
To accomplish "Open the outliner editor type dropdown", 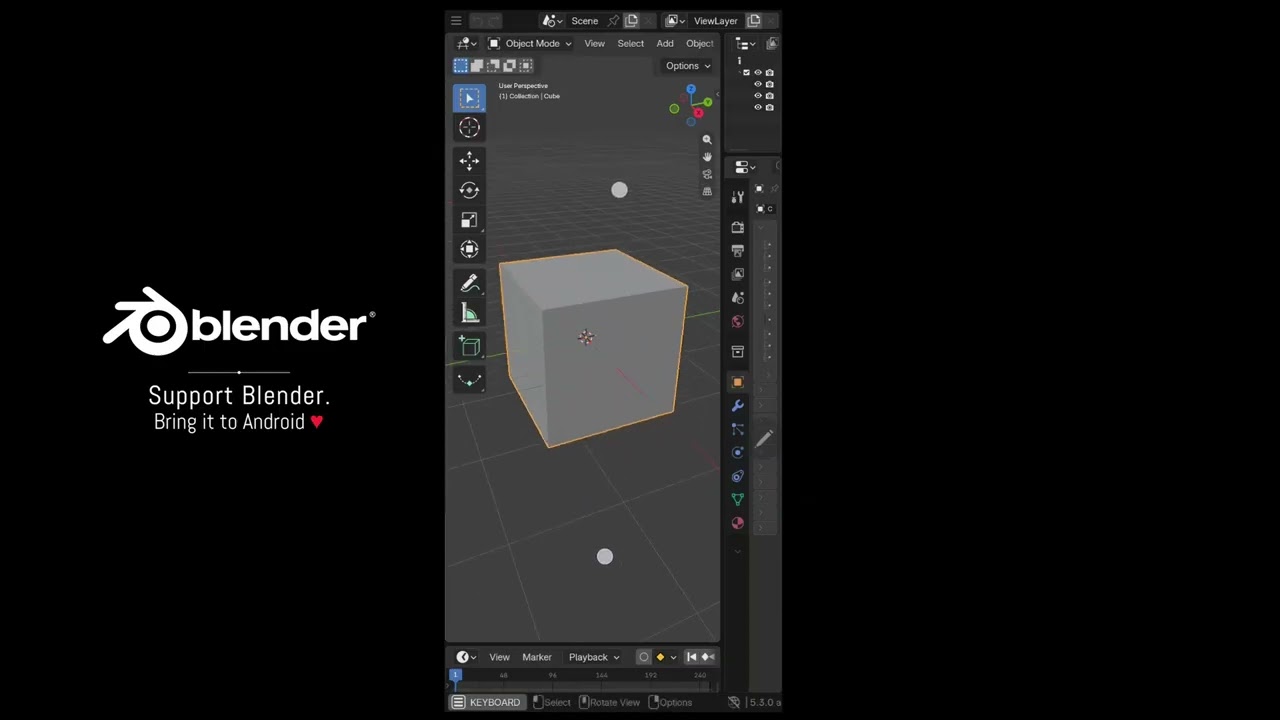I will [x=745, y=43].
